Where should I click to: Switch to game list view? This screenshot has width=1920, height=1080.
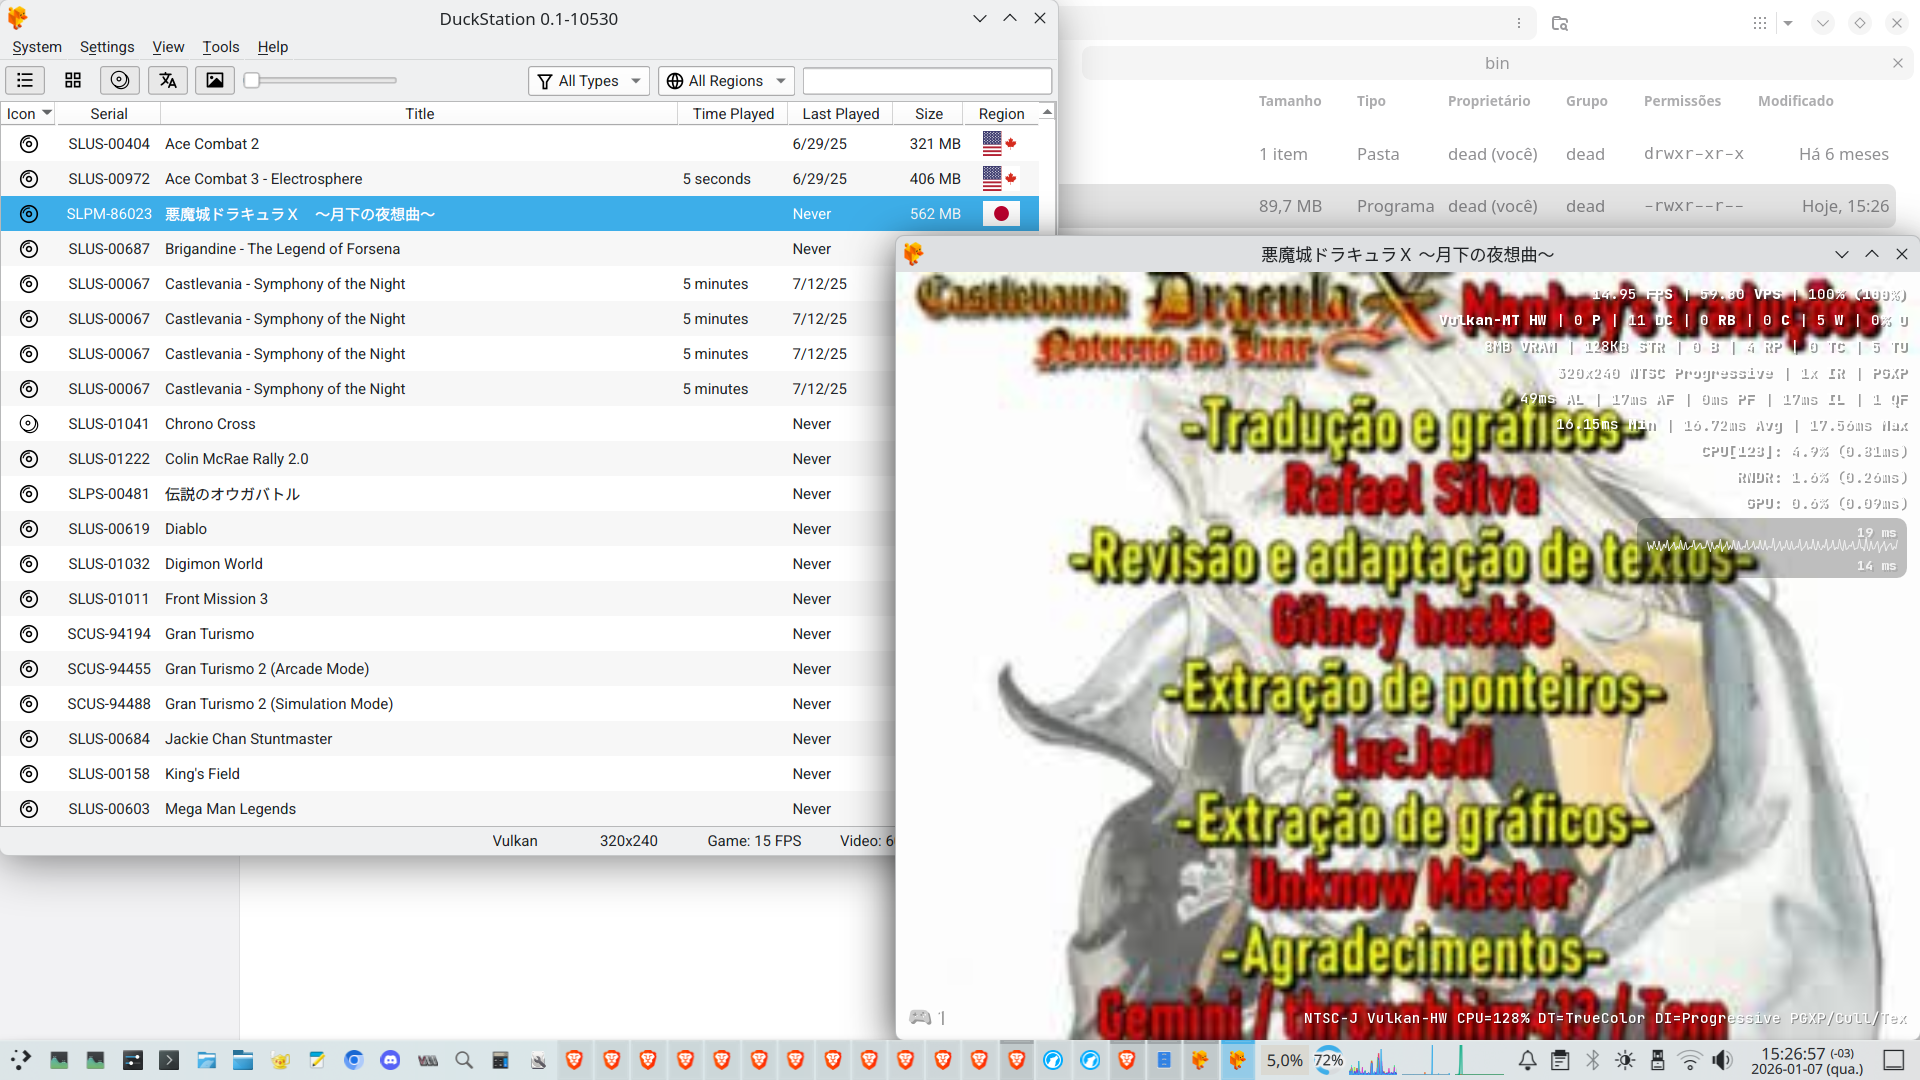pos(25,80)
